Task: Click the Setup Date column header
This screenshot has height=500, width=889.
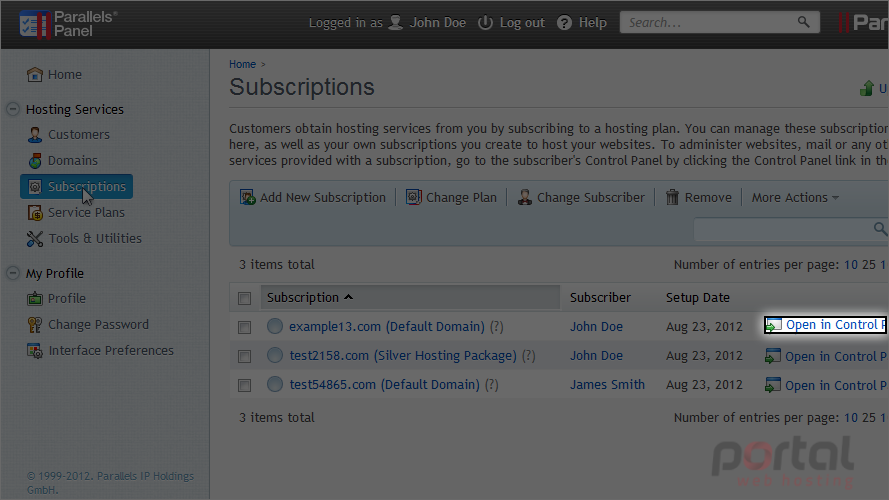Action: 697,297
